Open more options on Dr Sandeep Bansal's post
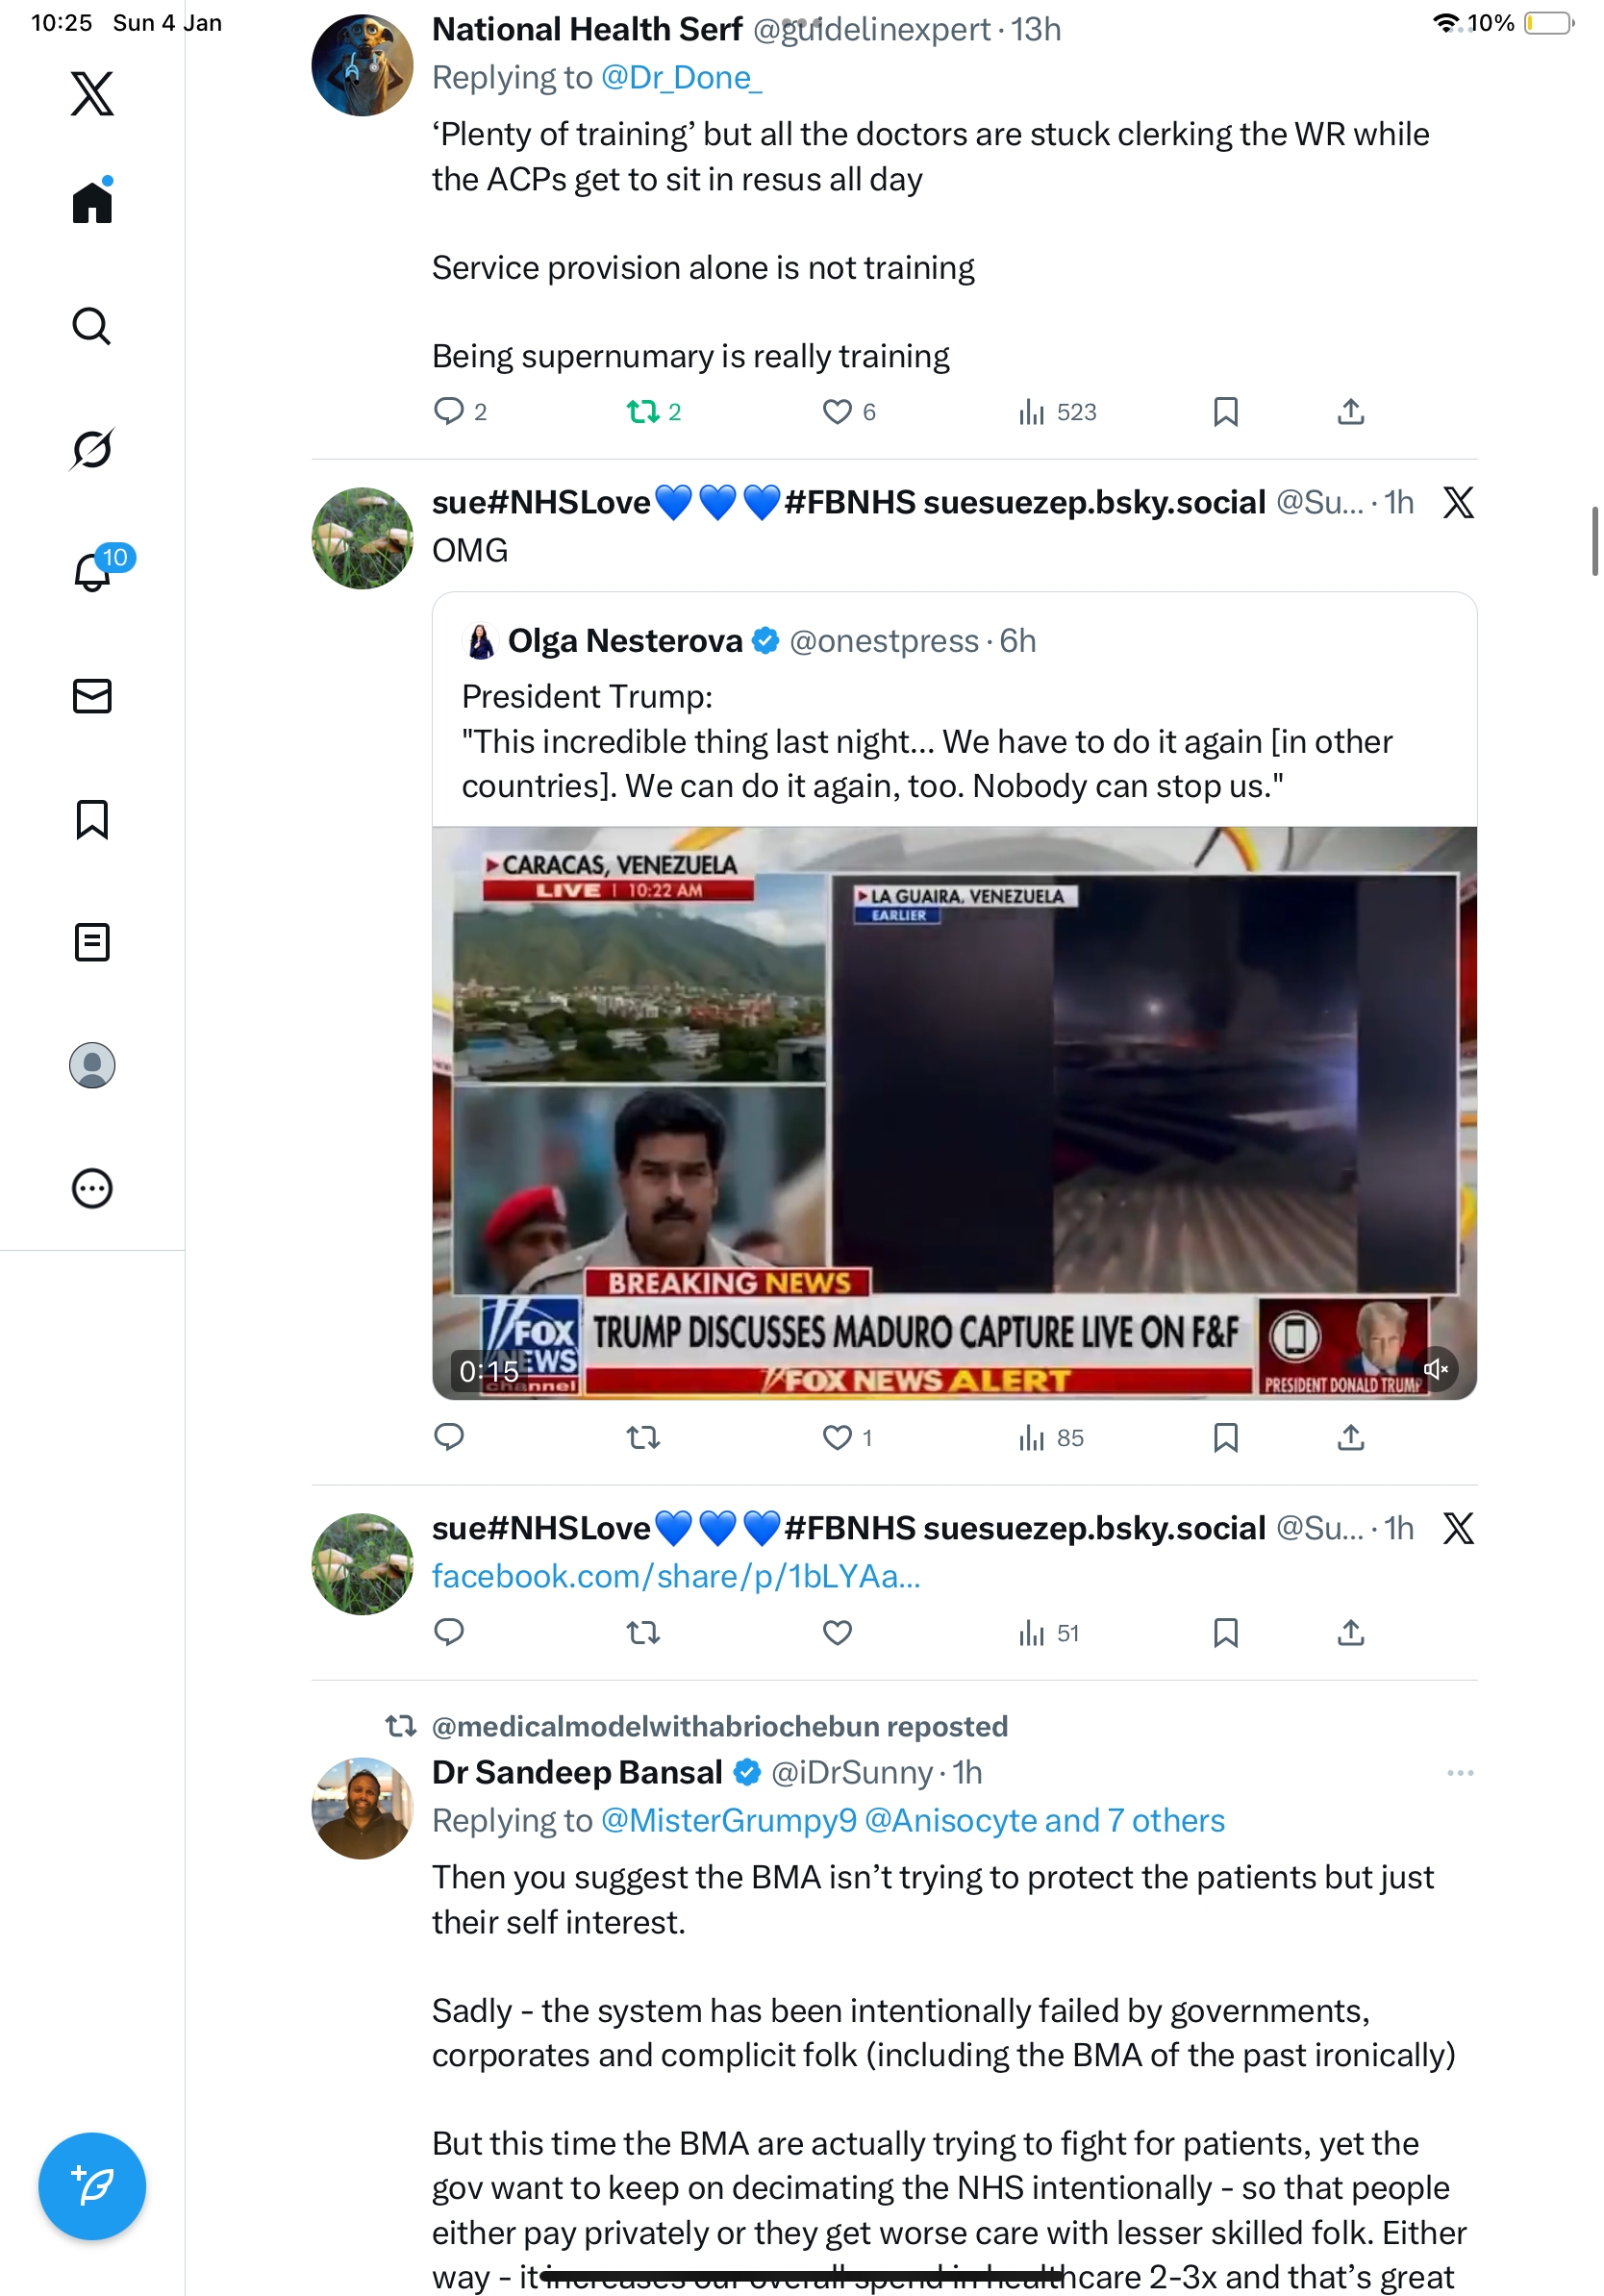 pyautogui.click(x=1459, y=1773)
